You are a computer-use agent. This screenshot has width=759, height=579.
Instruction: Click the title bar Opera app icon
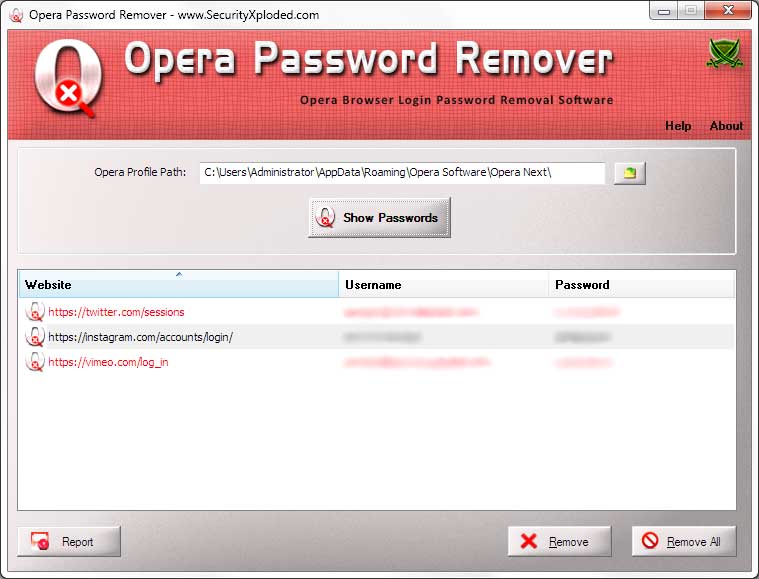tap(15, 15)
